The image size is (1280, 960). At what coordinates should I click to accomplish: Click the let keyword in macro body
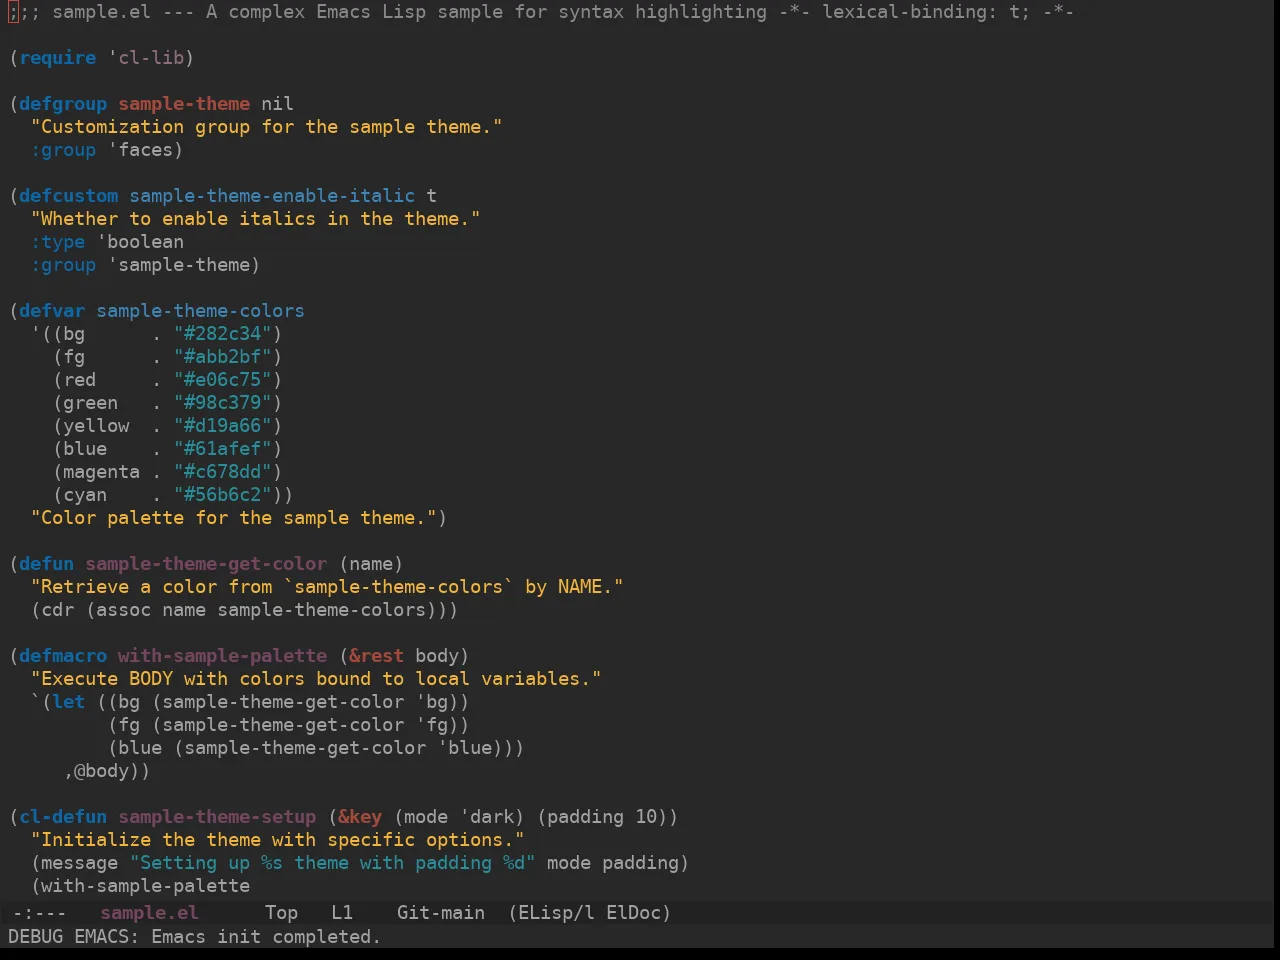tap(69, 701)
